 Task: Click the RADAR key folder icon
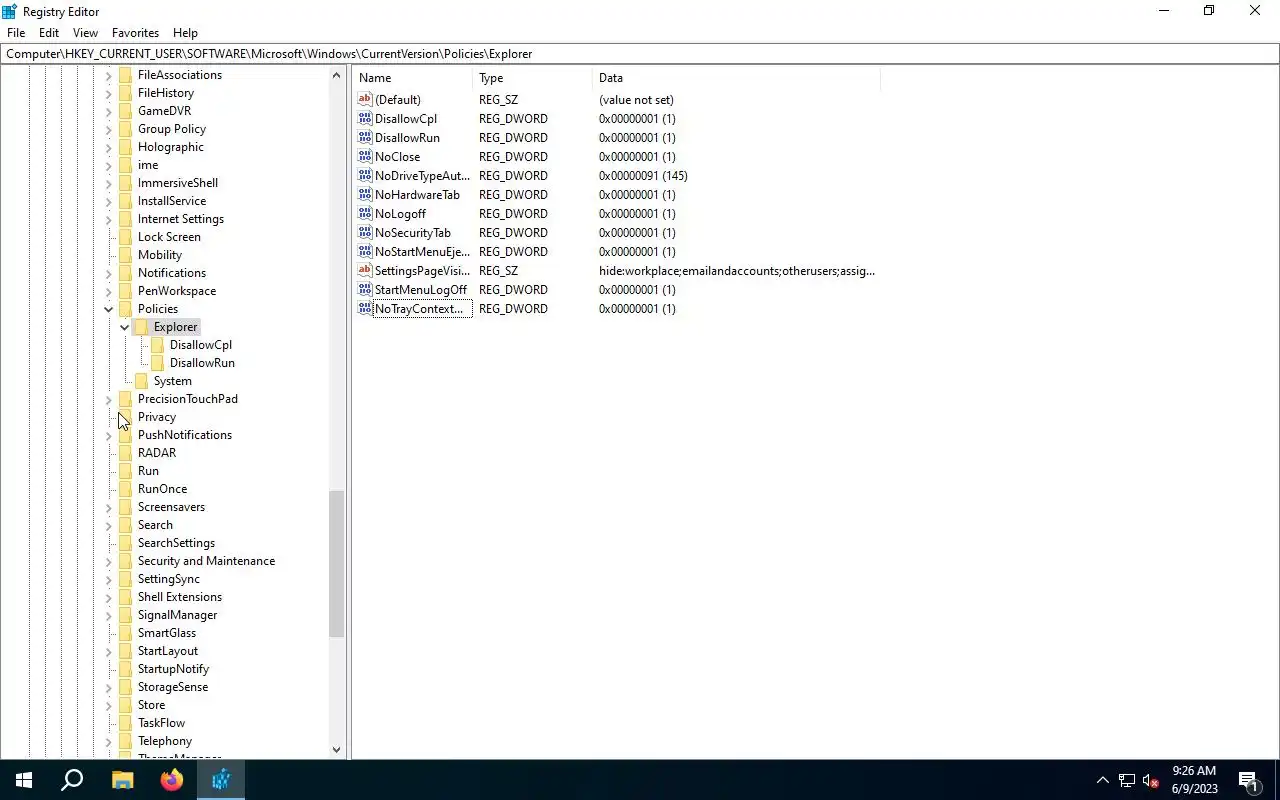[125, 453]
